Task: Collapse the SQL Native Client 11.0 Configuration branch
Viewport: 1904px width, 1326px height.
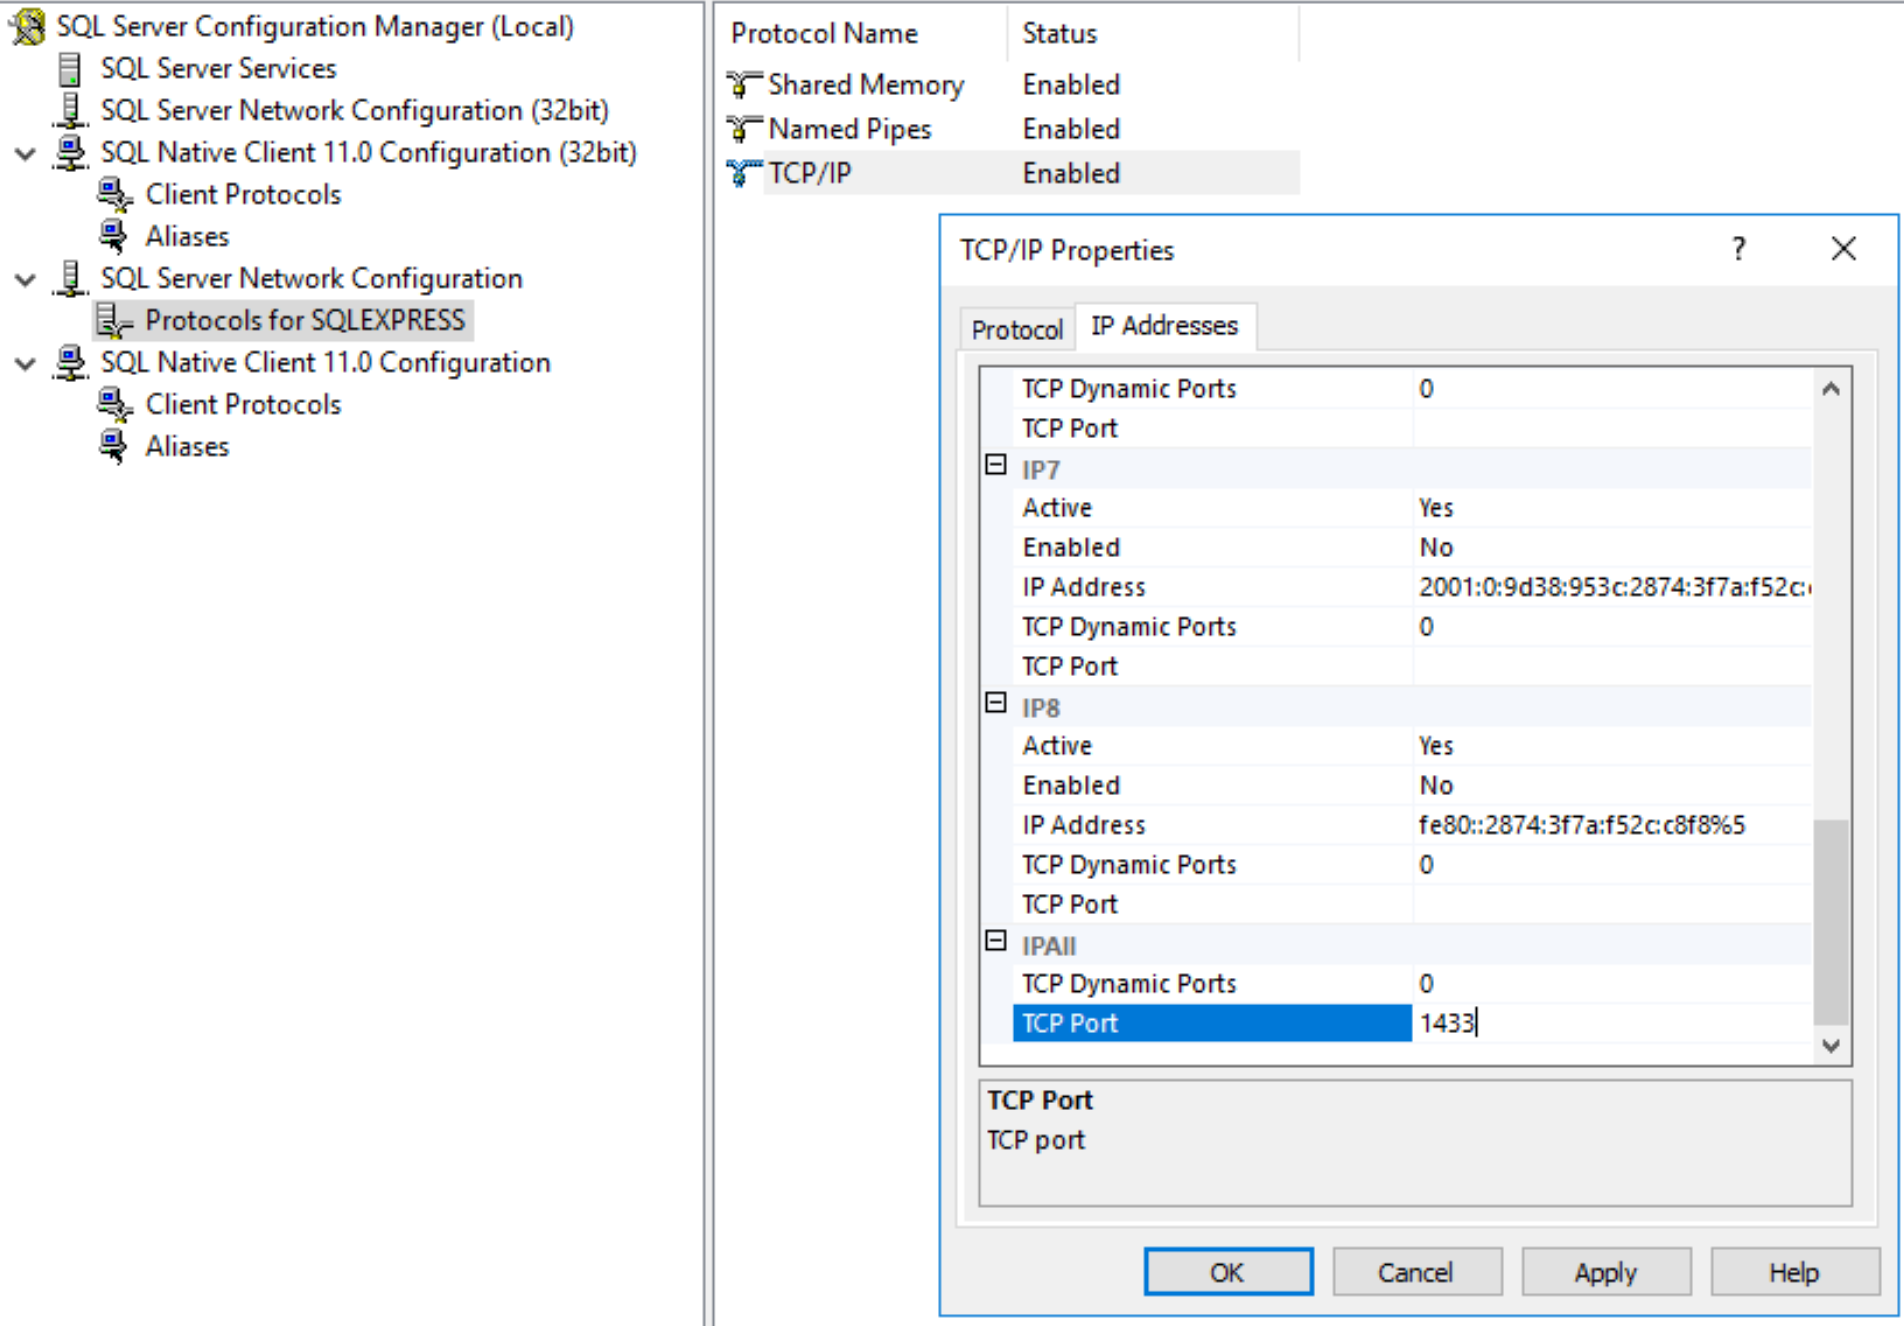Action: (25, 363)
